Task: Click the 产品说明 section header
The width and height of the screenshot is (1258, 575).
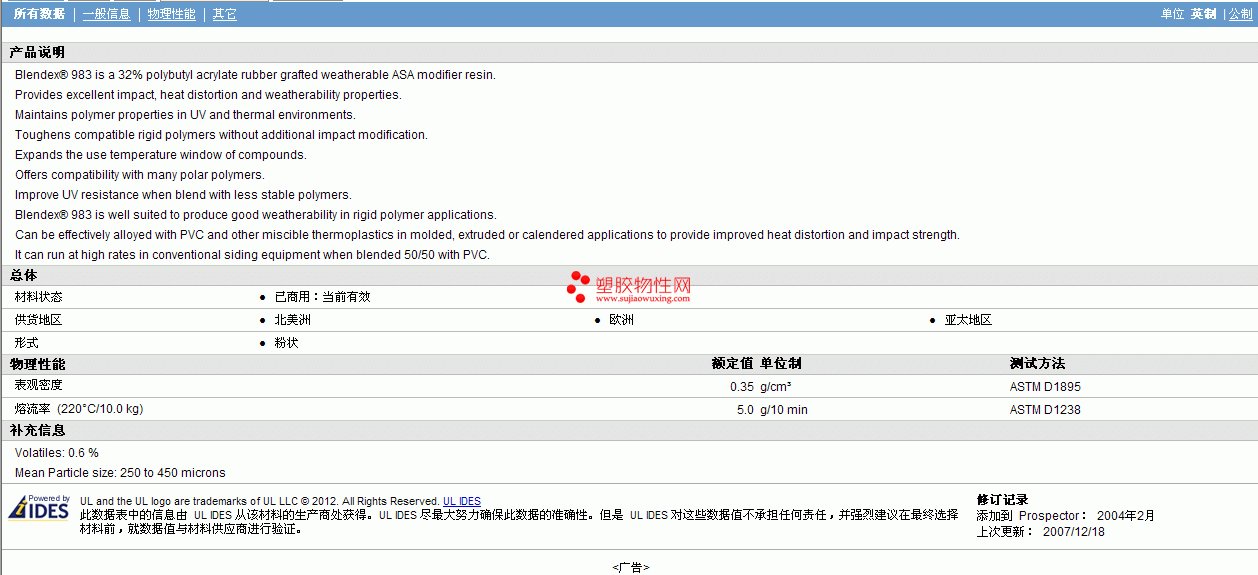Action: click(x=37, y=53)
